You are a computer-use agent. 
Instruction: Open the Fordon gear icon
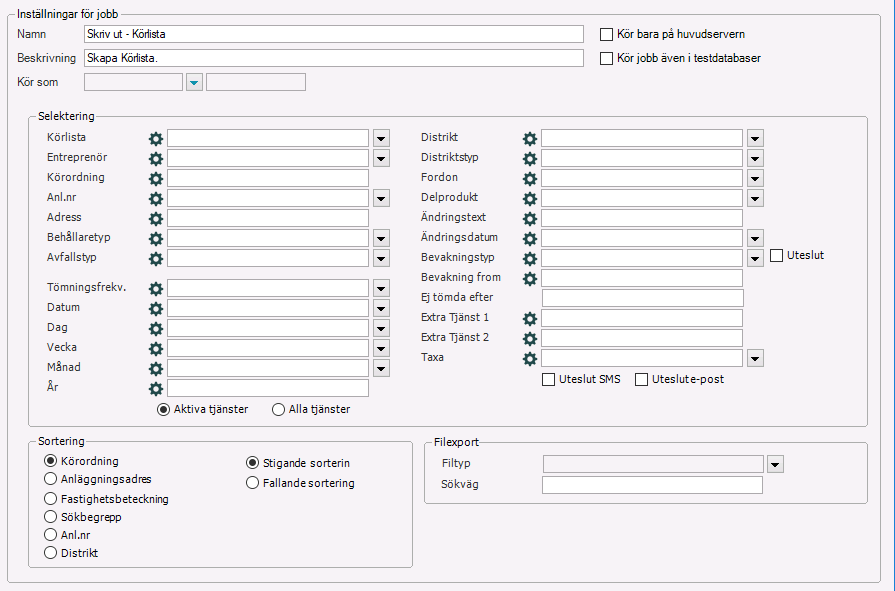[x=530, y=179]
